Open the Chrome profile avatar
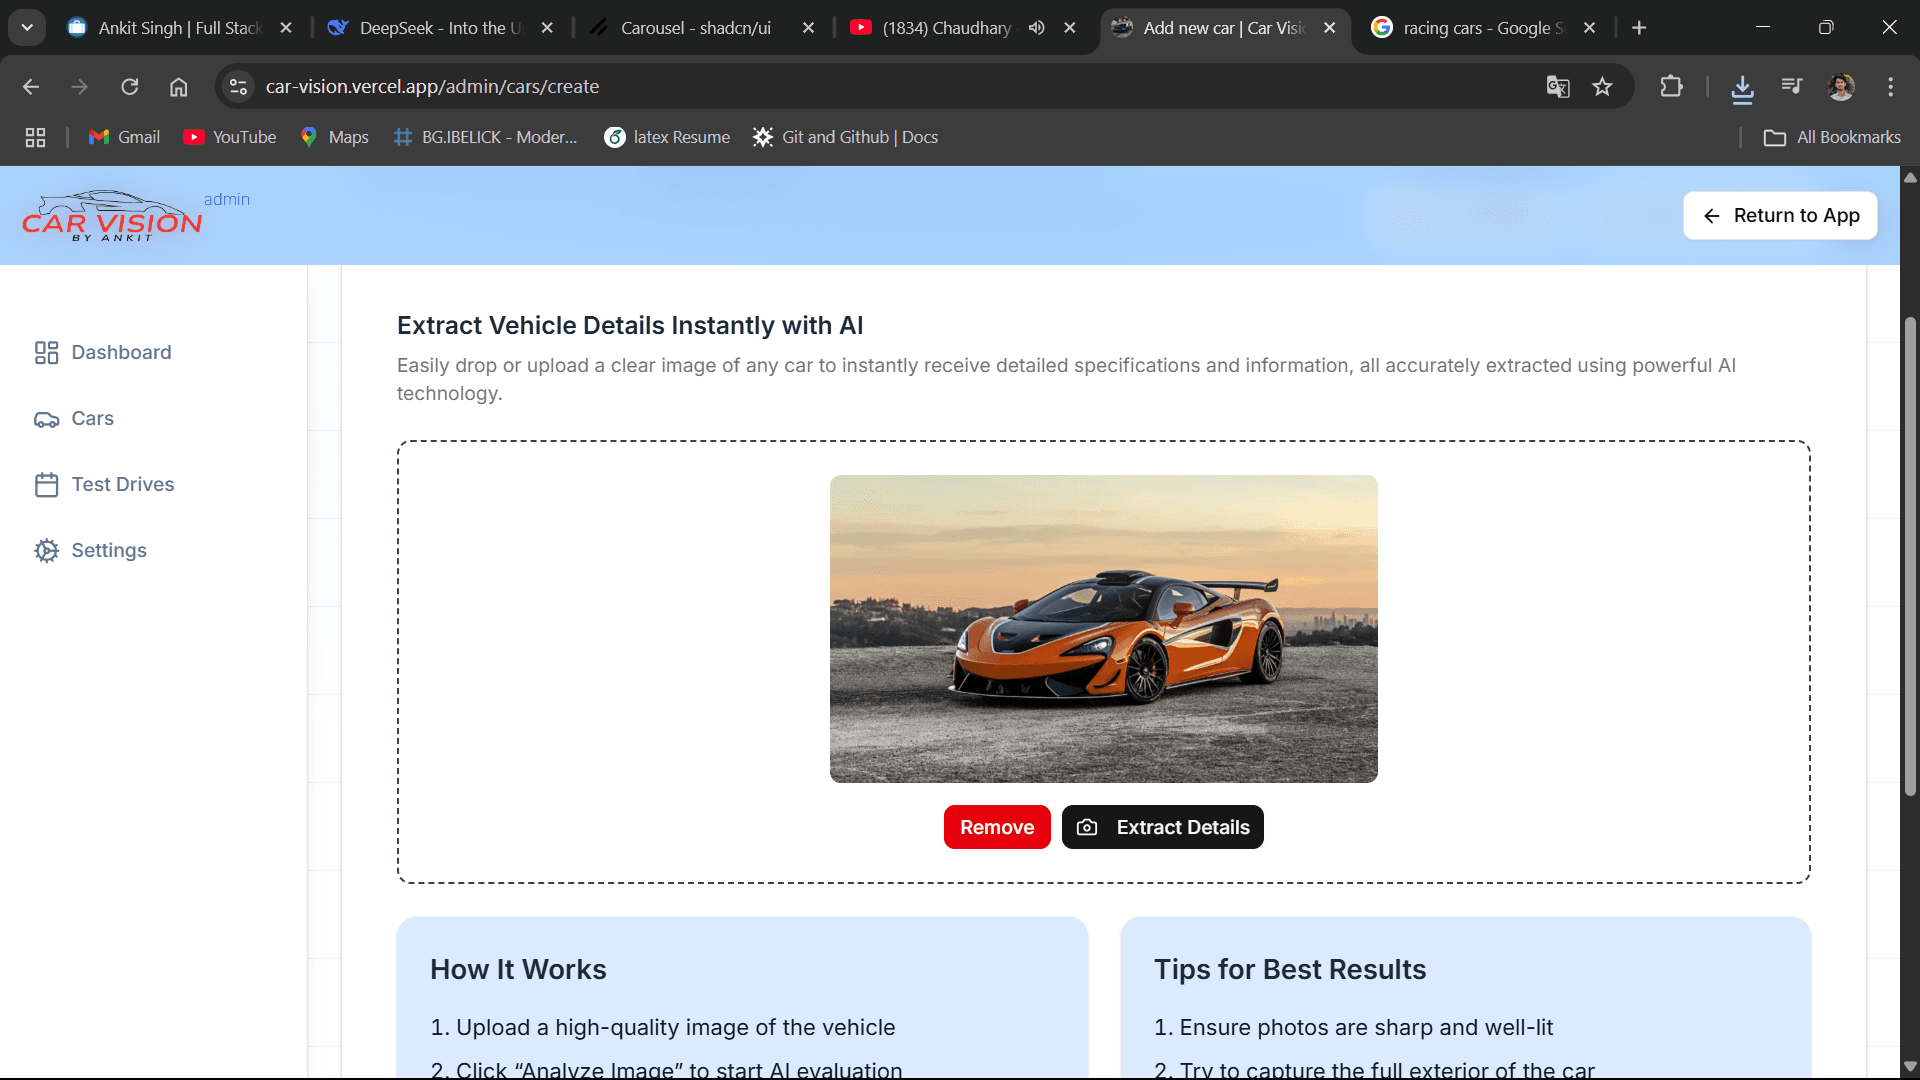The height and width of the screenshot is (1080, 1920). point(1841,87)
